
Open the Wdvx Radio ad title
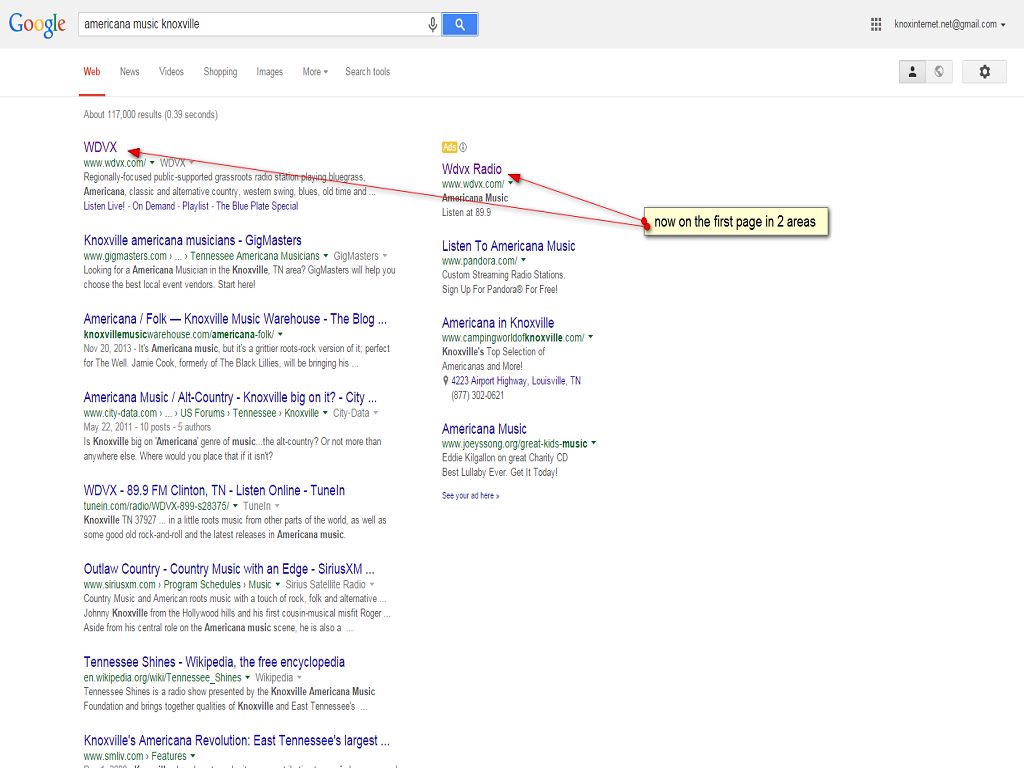point(472,168)
